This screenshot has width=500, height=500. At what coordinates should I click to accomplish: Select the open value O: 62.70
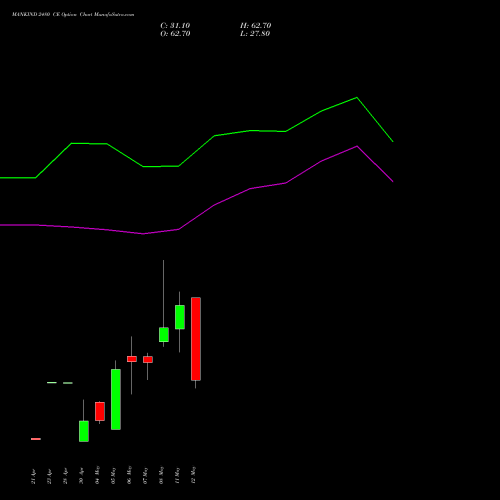(175, 34)
